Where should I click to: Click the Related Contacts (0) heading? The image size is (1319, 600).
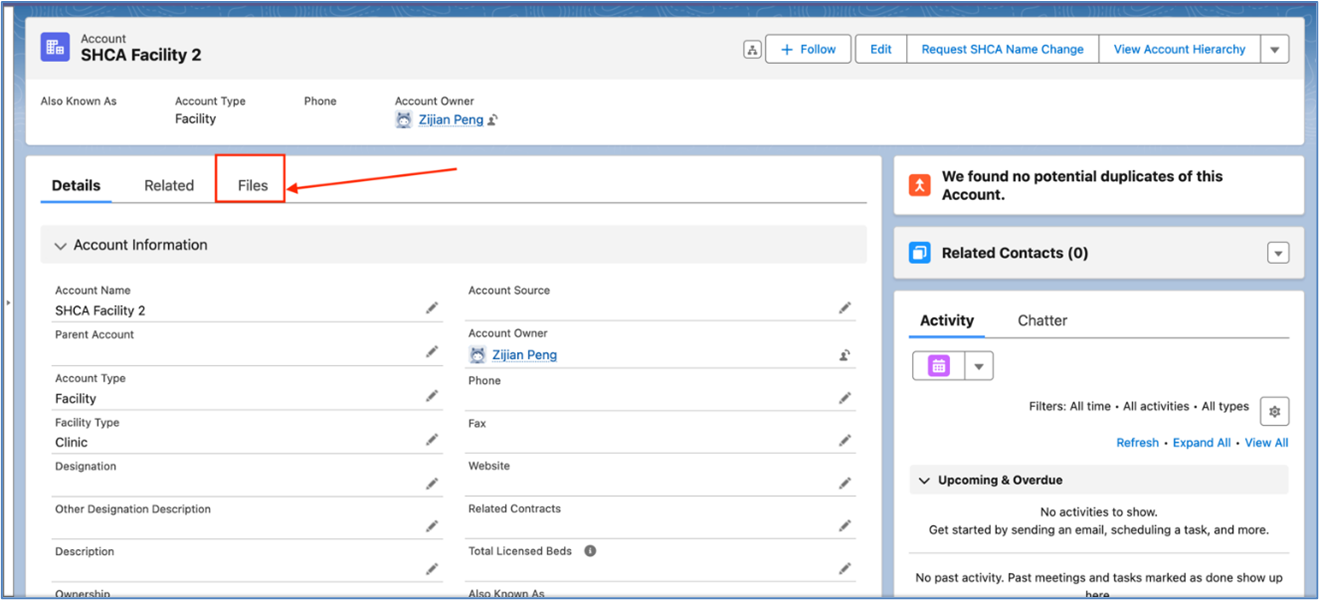[1014, 253]
